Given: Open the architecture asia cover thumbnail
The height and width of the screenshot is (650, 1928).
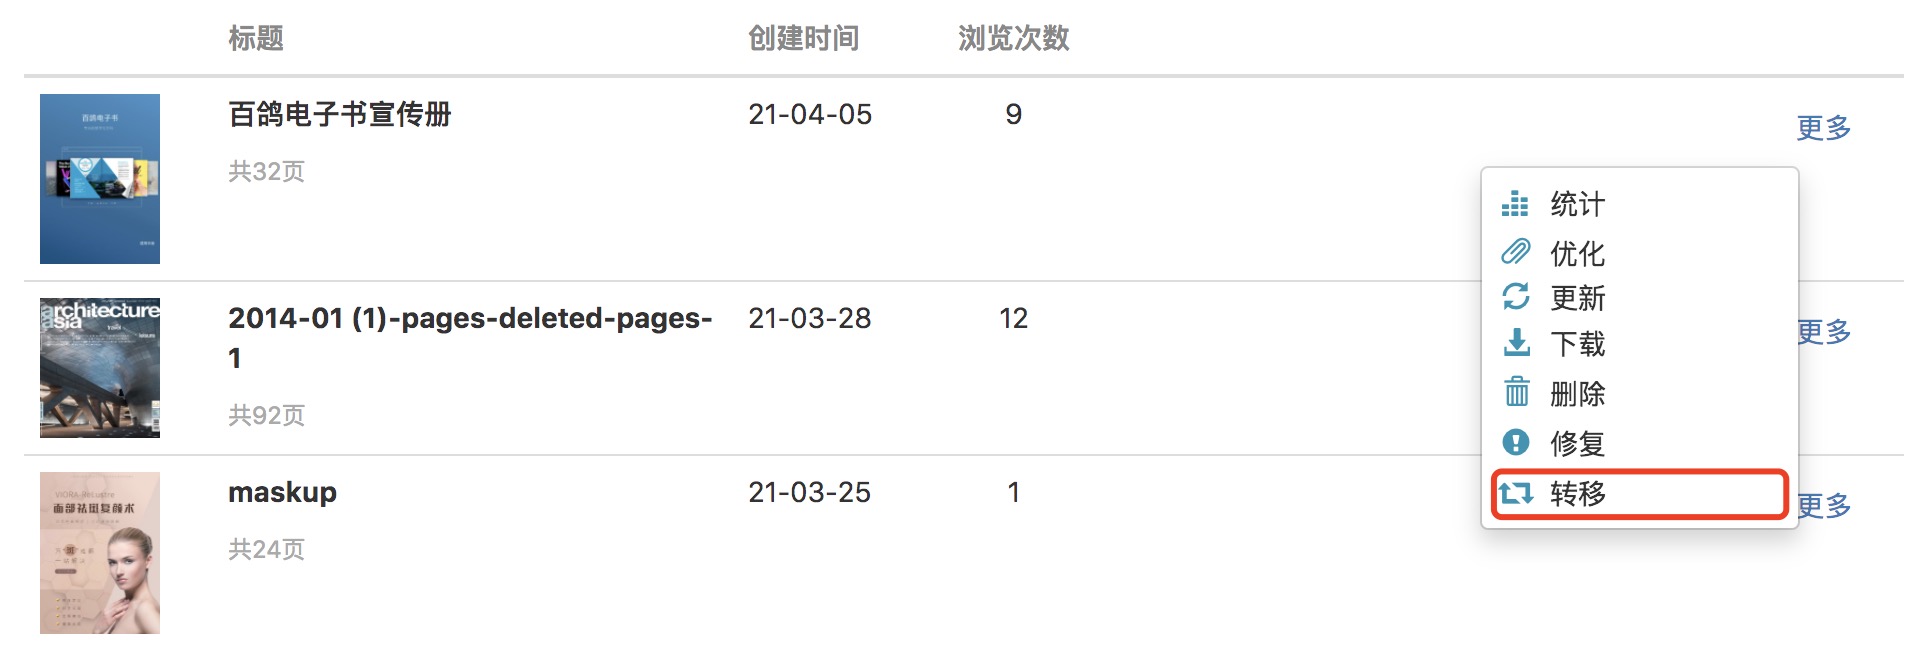Looking at the screenshot, I should click(x=100, y=368).
